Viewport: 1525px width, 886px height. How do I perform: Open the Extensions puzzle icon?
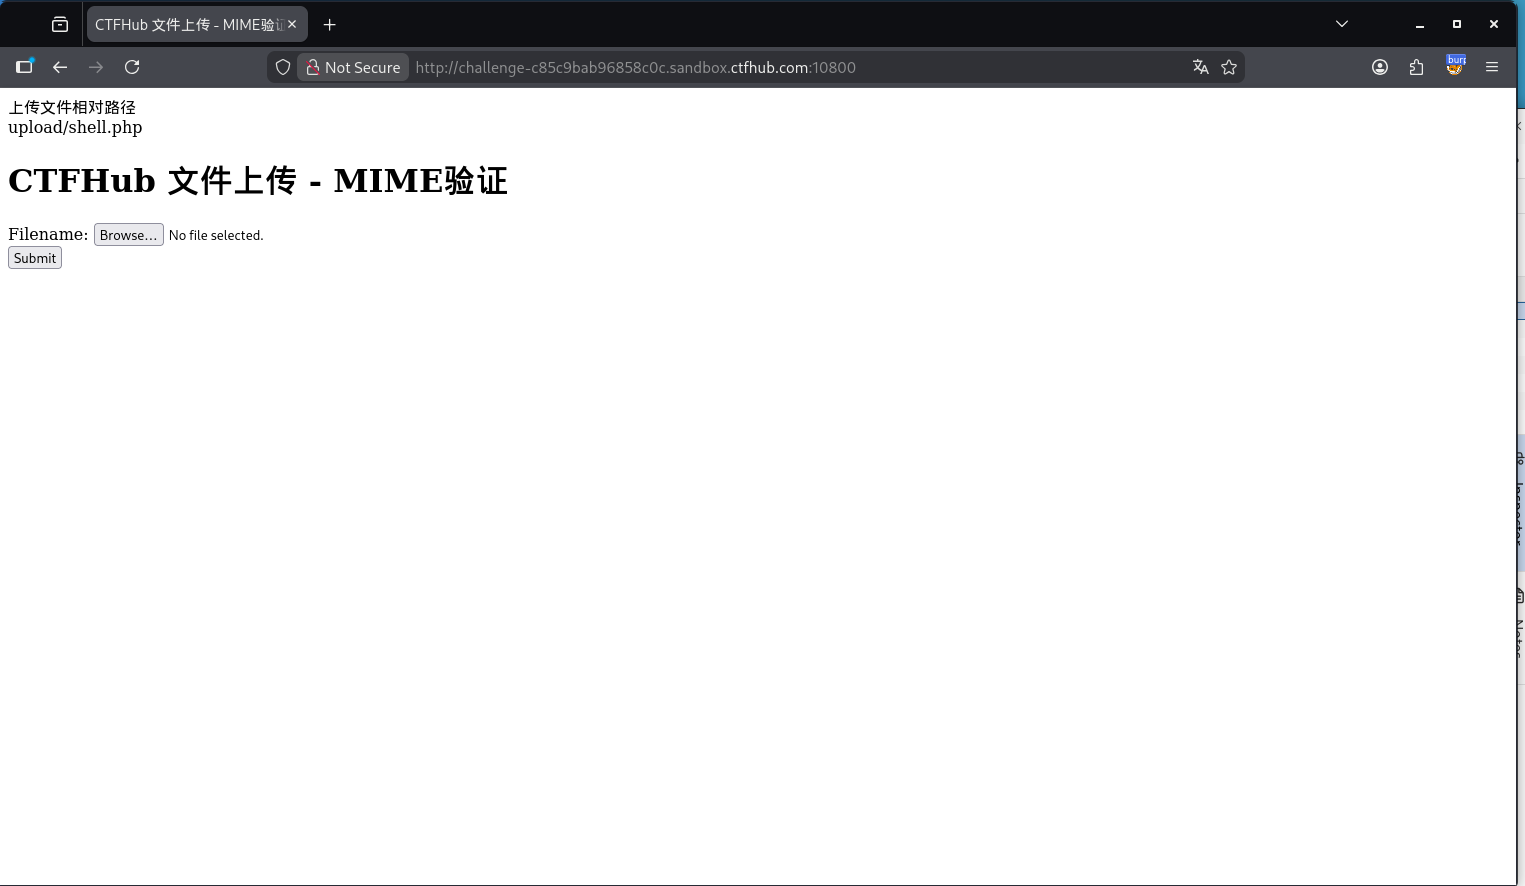coord(1416,67)
